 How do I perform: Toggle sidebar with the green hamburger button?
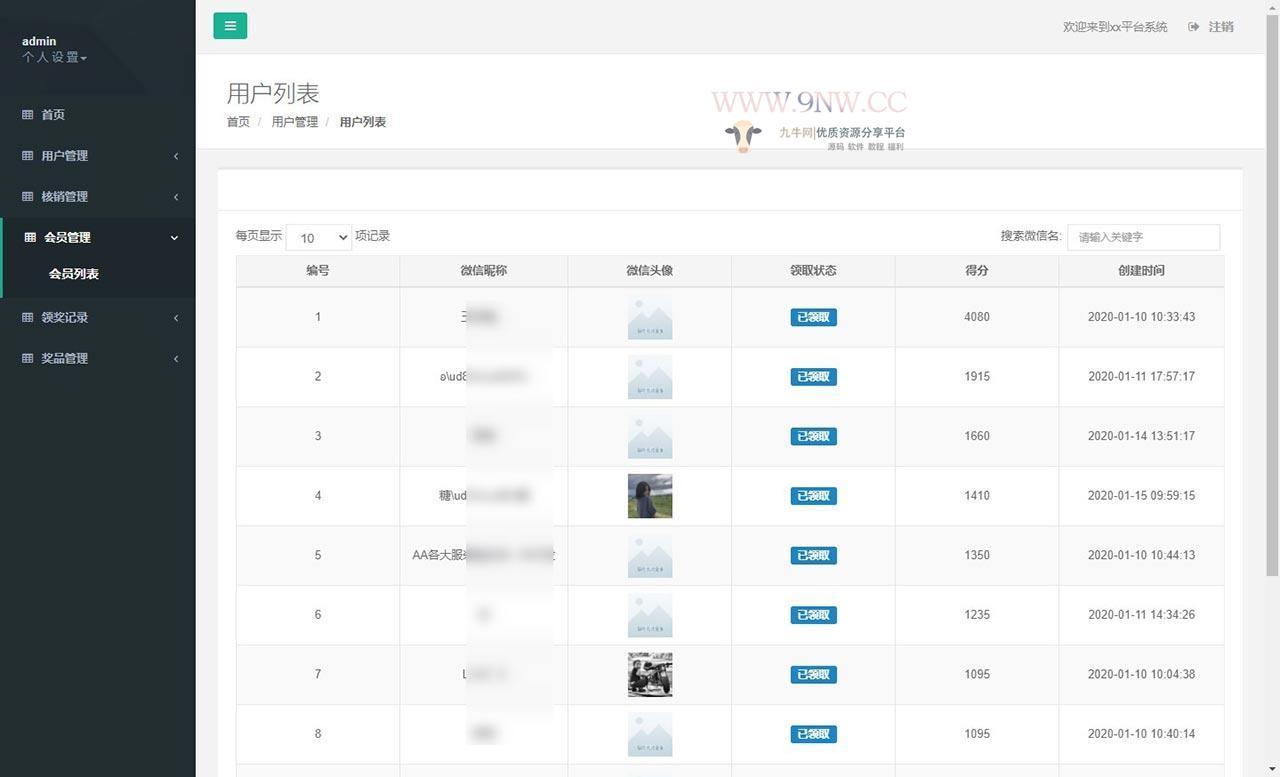point(230,26)
